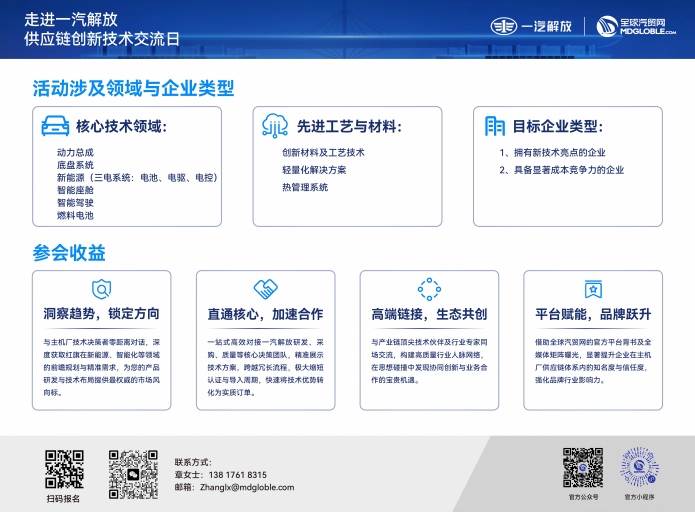Click the car icon beside 核心技术领域

pyautogui.click(x=55, y=126)
